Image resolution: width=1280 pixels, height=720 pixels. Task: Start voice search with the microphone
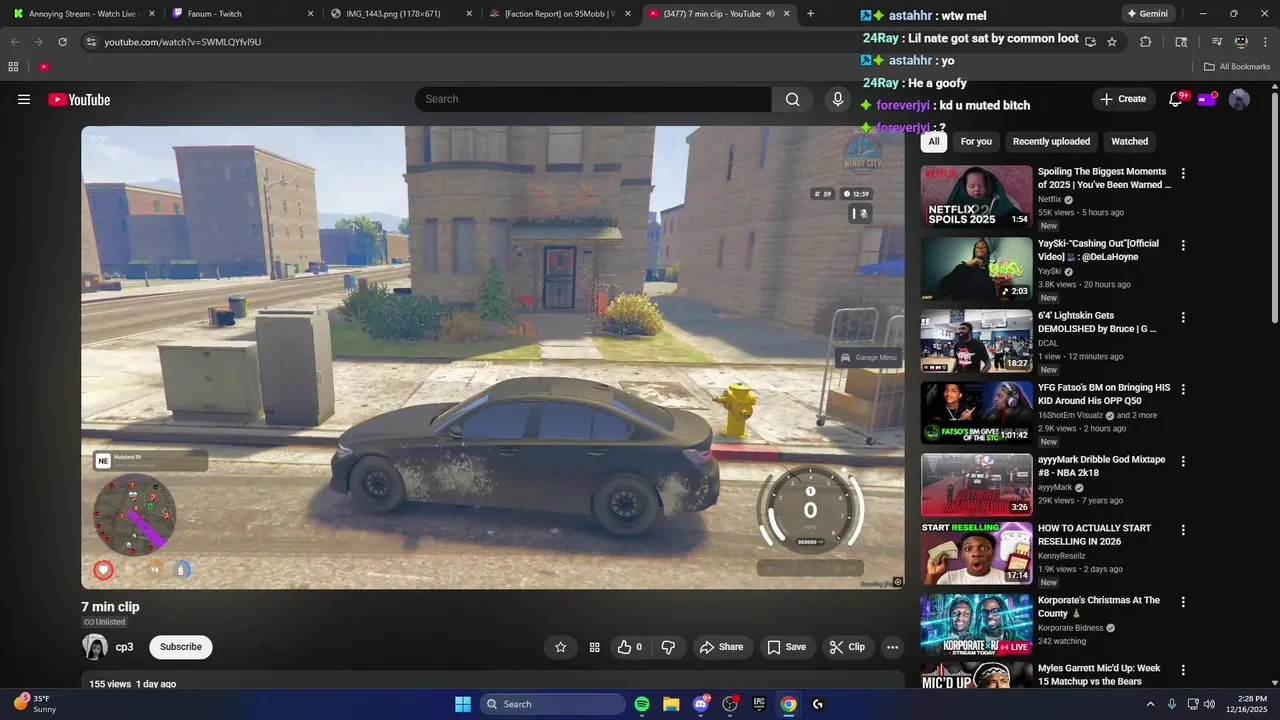838,99
